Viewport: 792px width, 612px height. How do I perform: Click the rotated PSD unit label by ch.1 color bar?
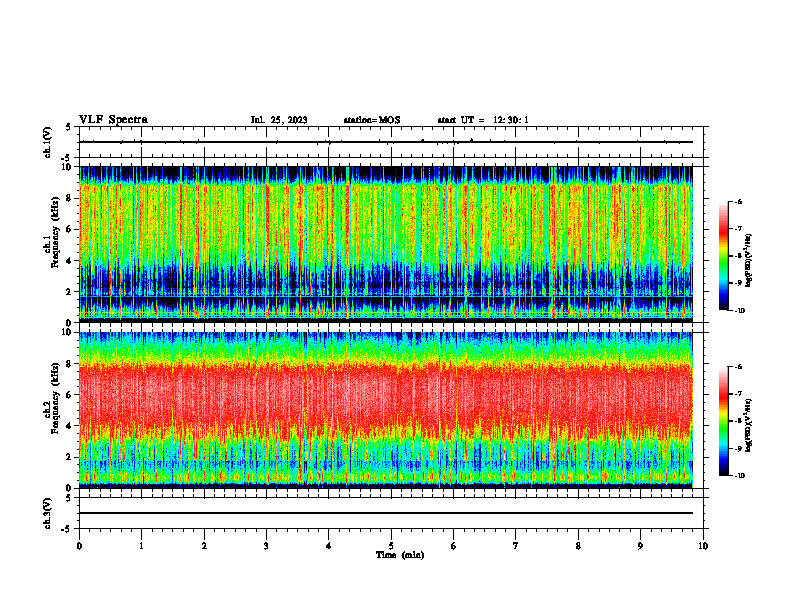click(x=750, y=261)
